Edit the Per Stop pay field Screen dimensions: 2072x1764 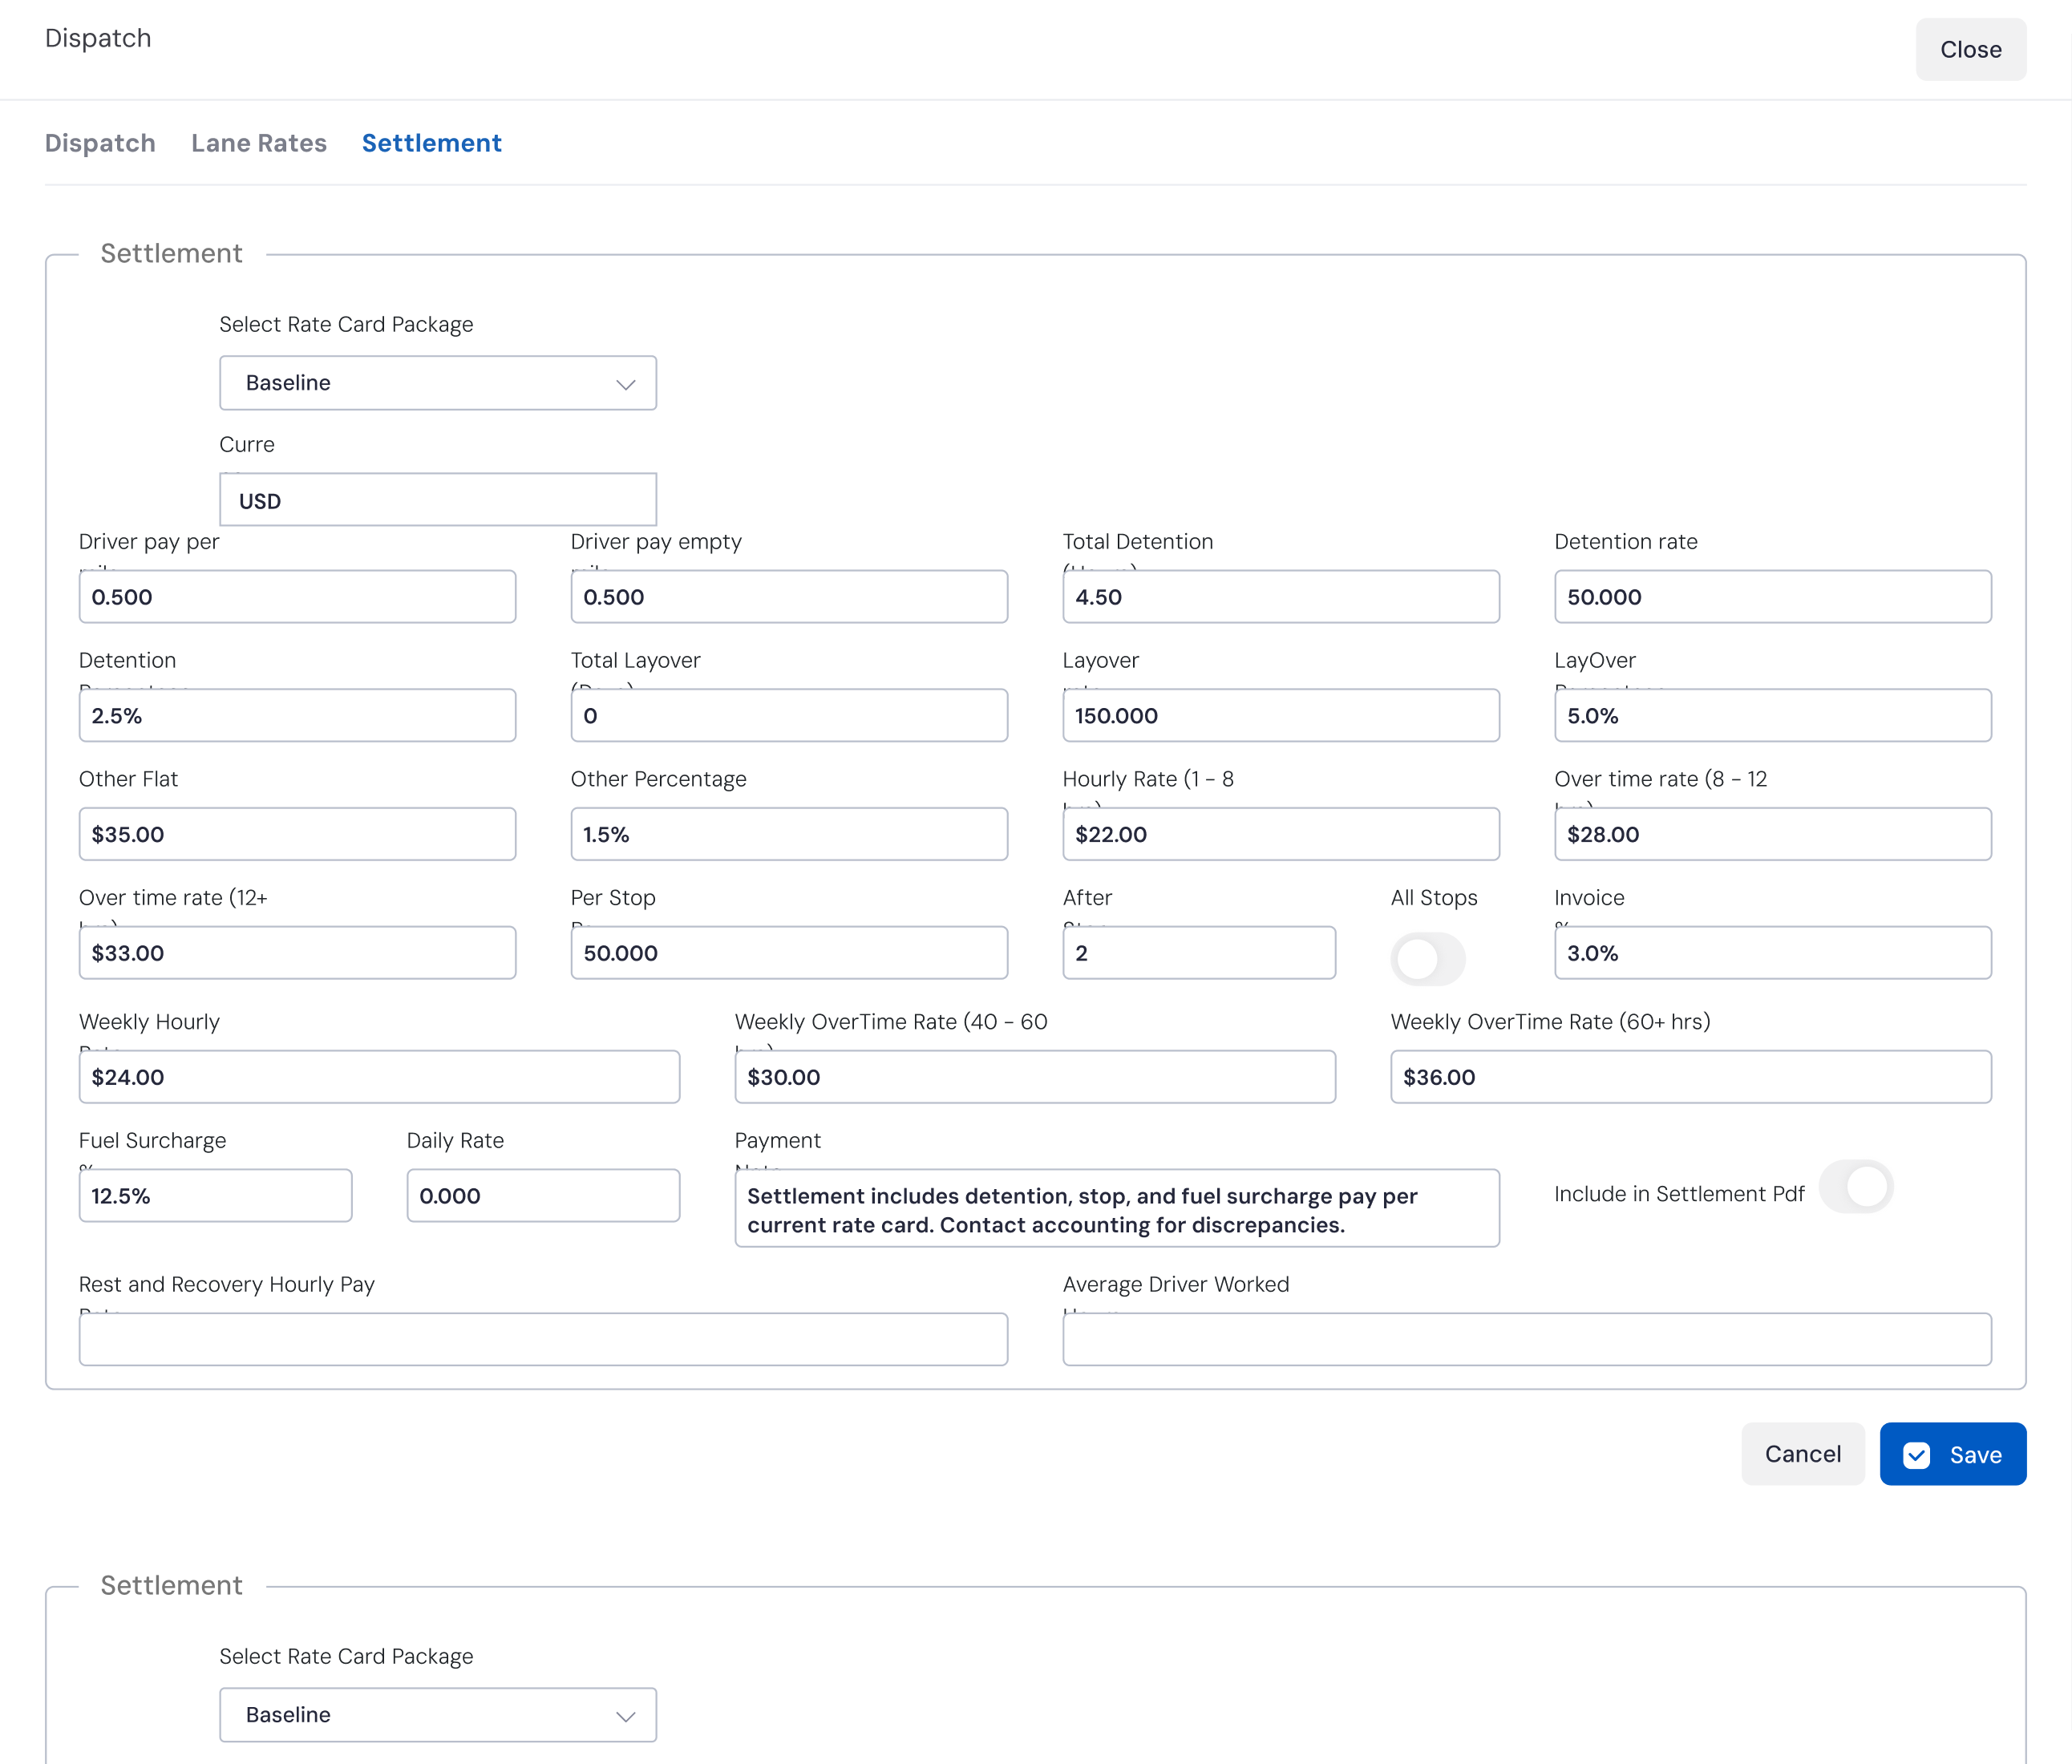click(x=789, y=953)
